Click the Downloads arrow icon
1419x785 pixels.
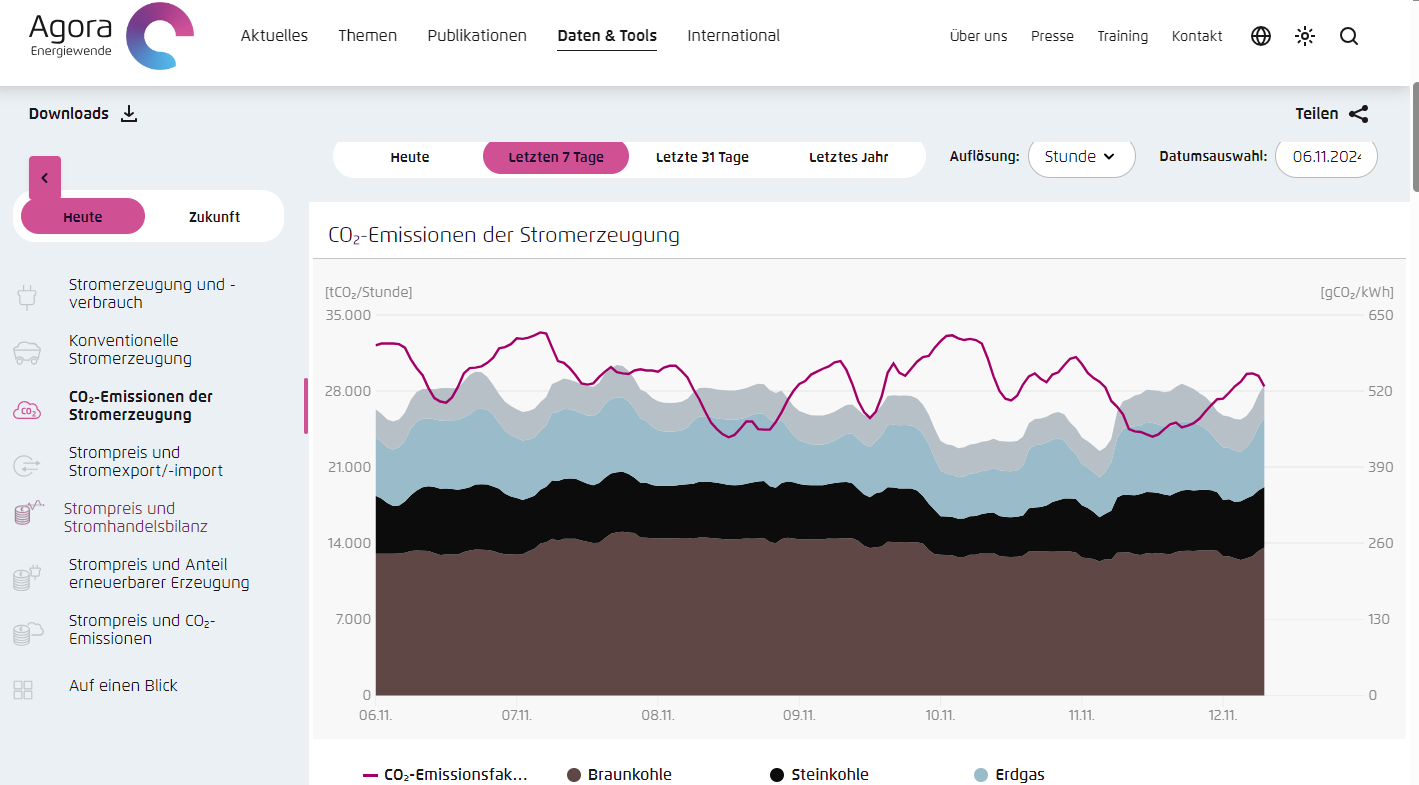(128, 114)
